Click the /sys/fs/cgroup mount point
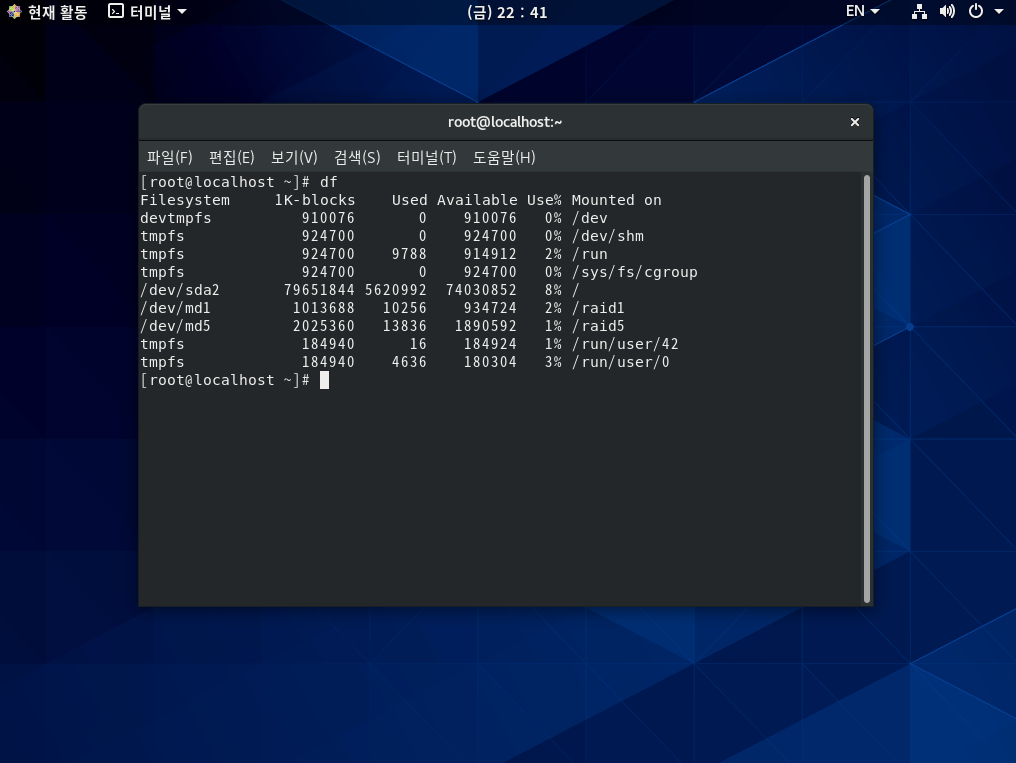1016x763 pixels. (x=634, y=272)
